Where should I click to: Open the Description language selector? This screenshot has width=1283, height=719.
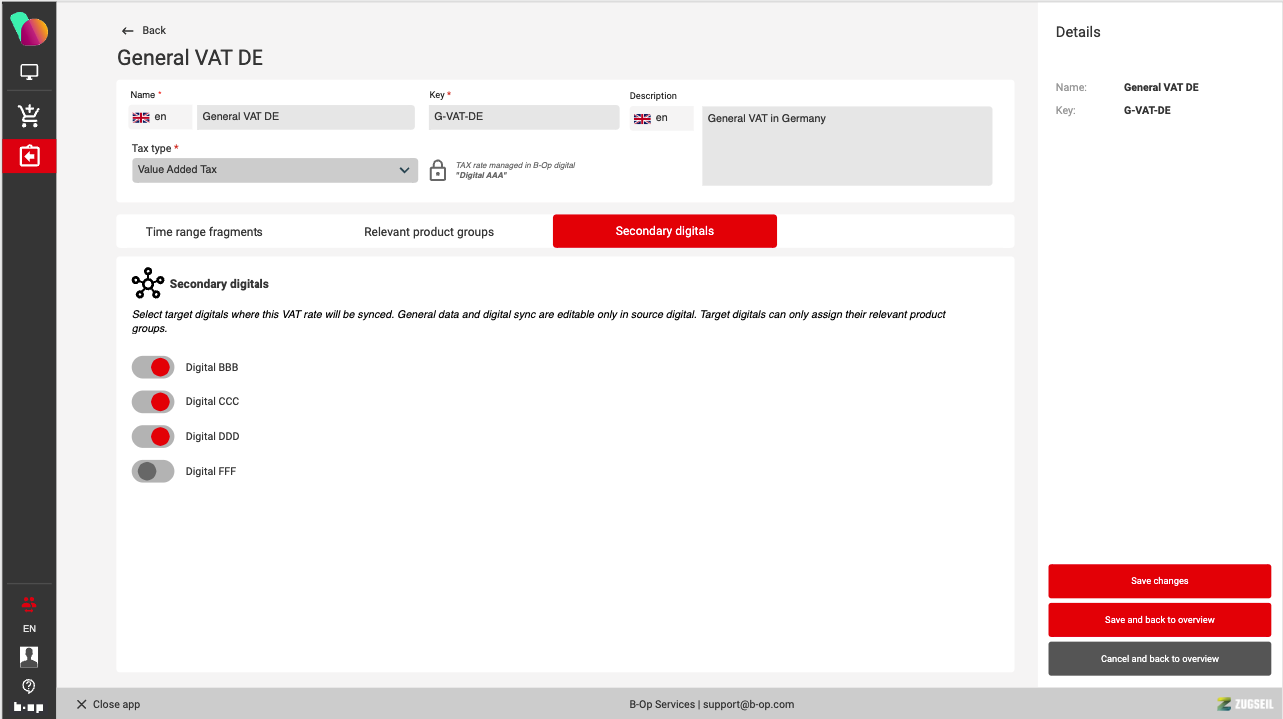[x=660, y=118]
